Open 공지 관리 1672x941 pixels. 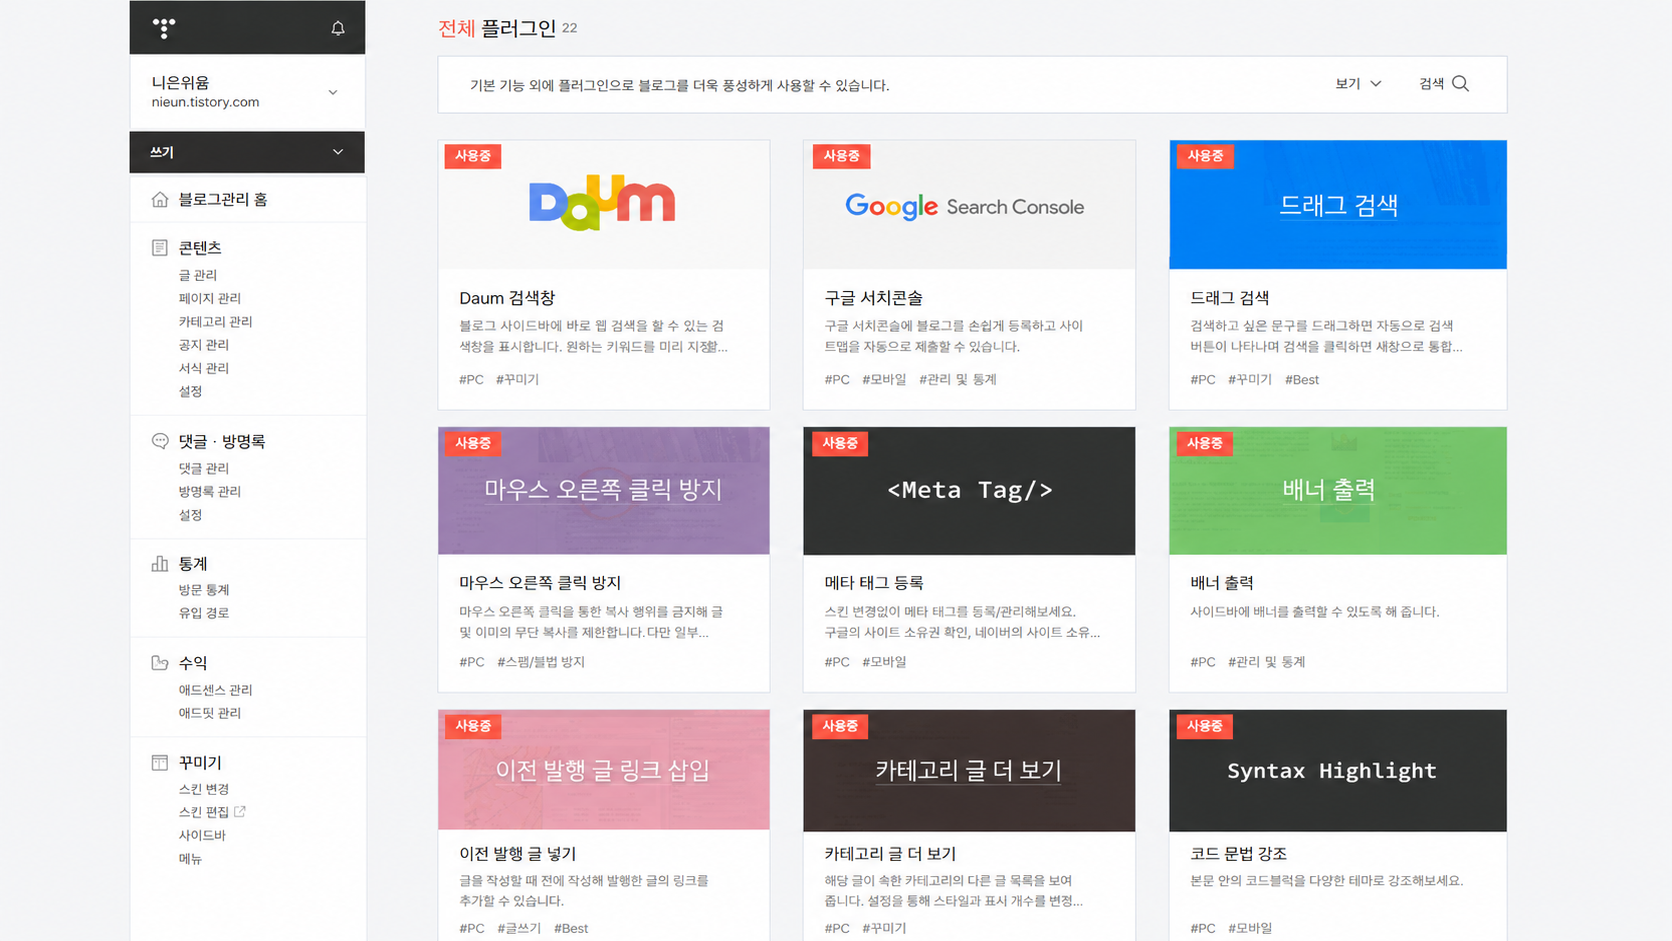204,345
